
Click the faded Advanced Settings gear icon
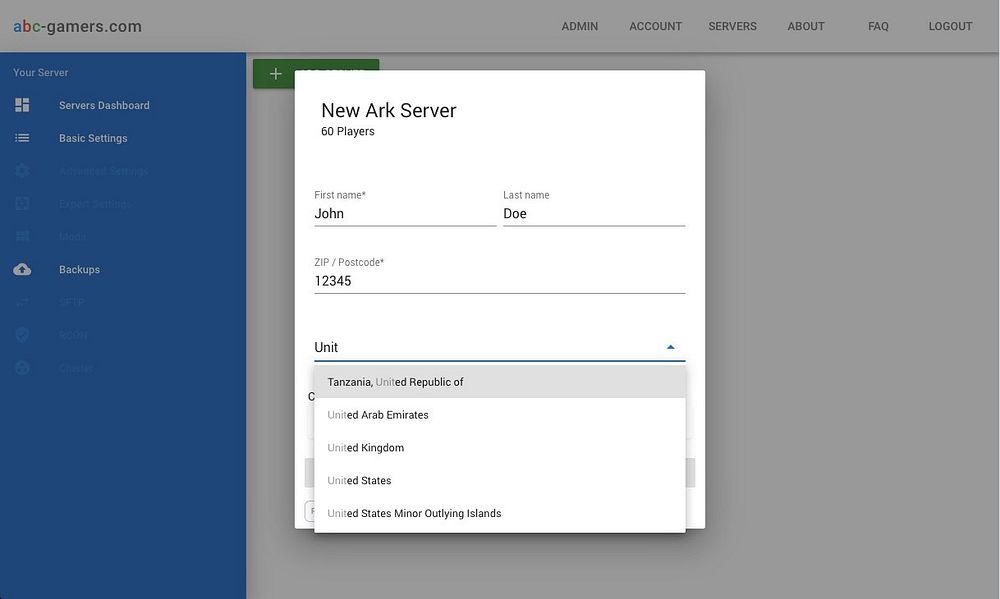tap(22, 171)
